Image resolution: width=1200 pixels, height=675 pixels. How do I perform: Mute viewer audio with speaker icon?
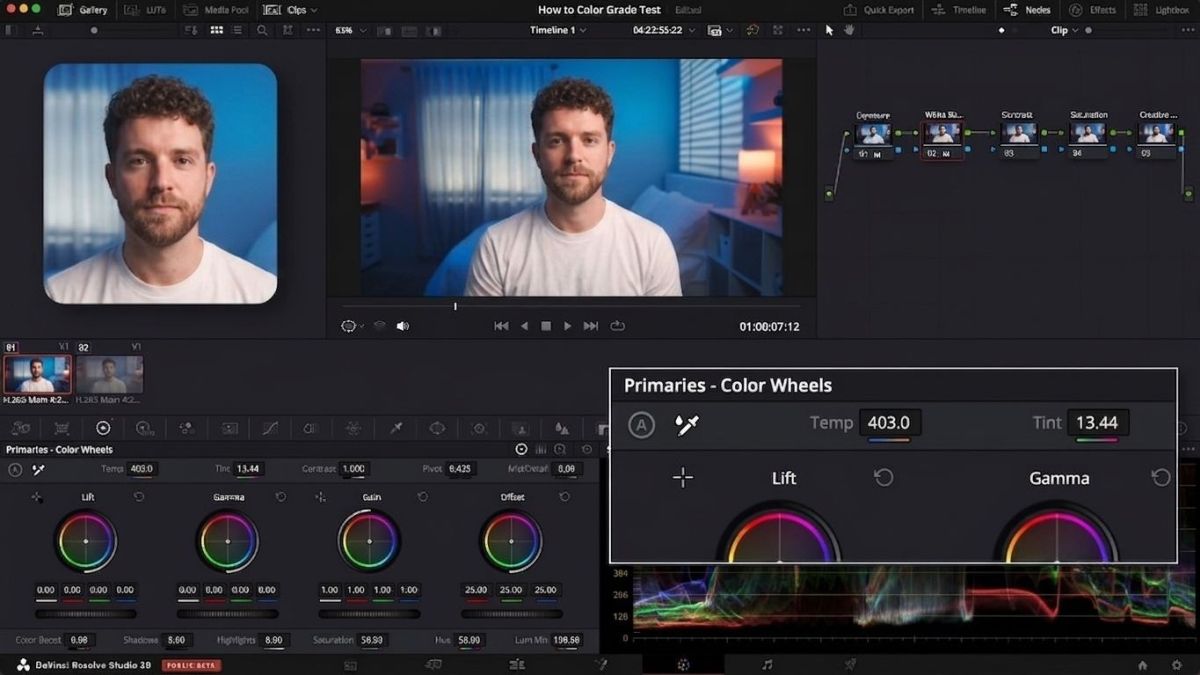(x=403, y=326)
